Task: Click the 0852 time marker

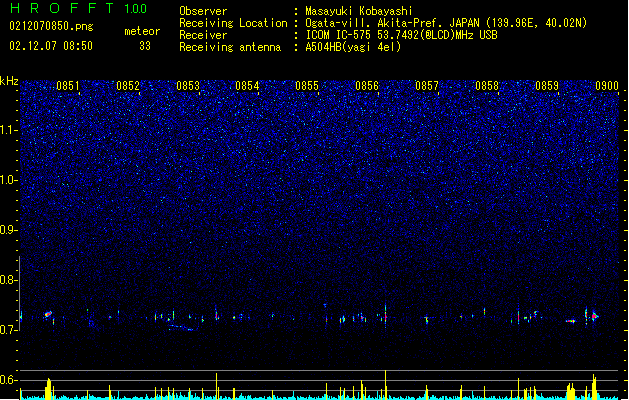Action: 128,86
